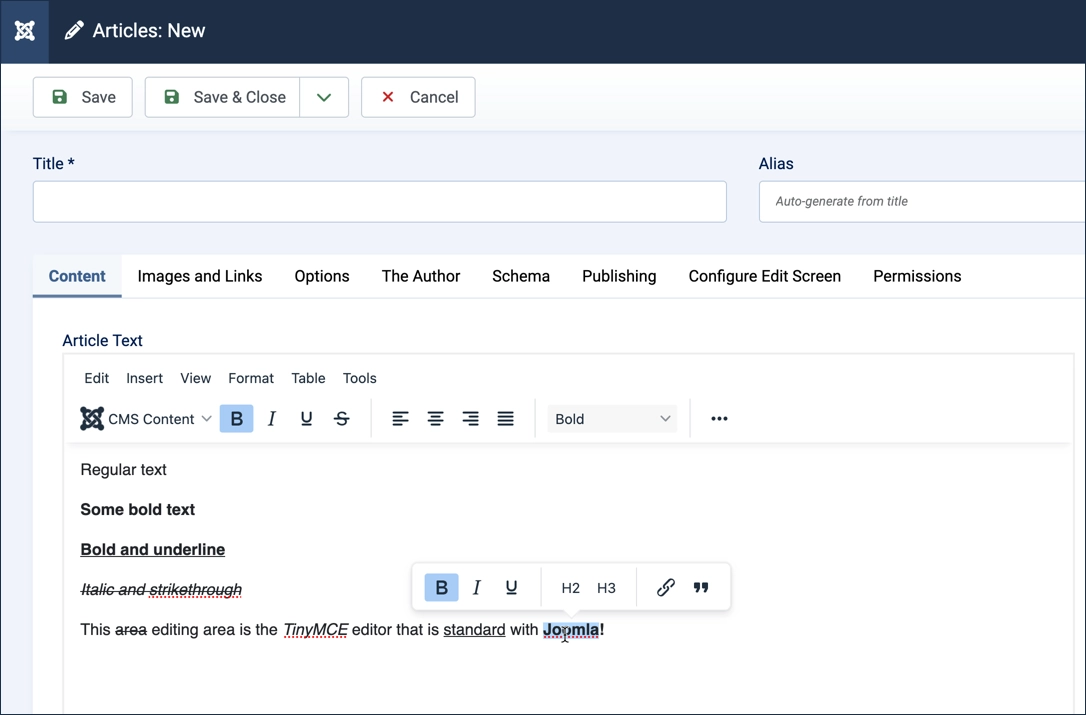The height and width of the screenshot is (715, 1086).
Task: Click the Align Center icon
Action: coord(435,418)
